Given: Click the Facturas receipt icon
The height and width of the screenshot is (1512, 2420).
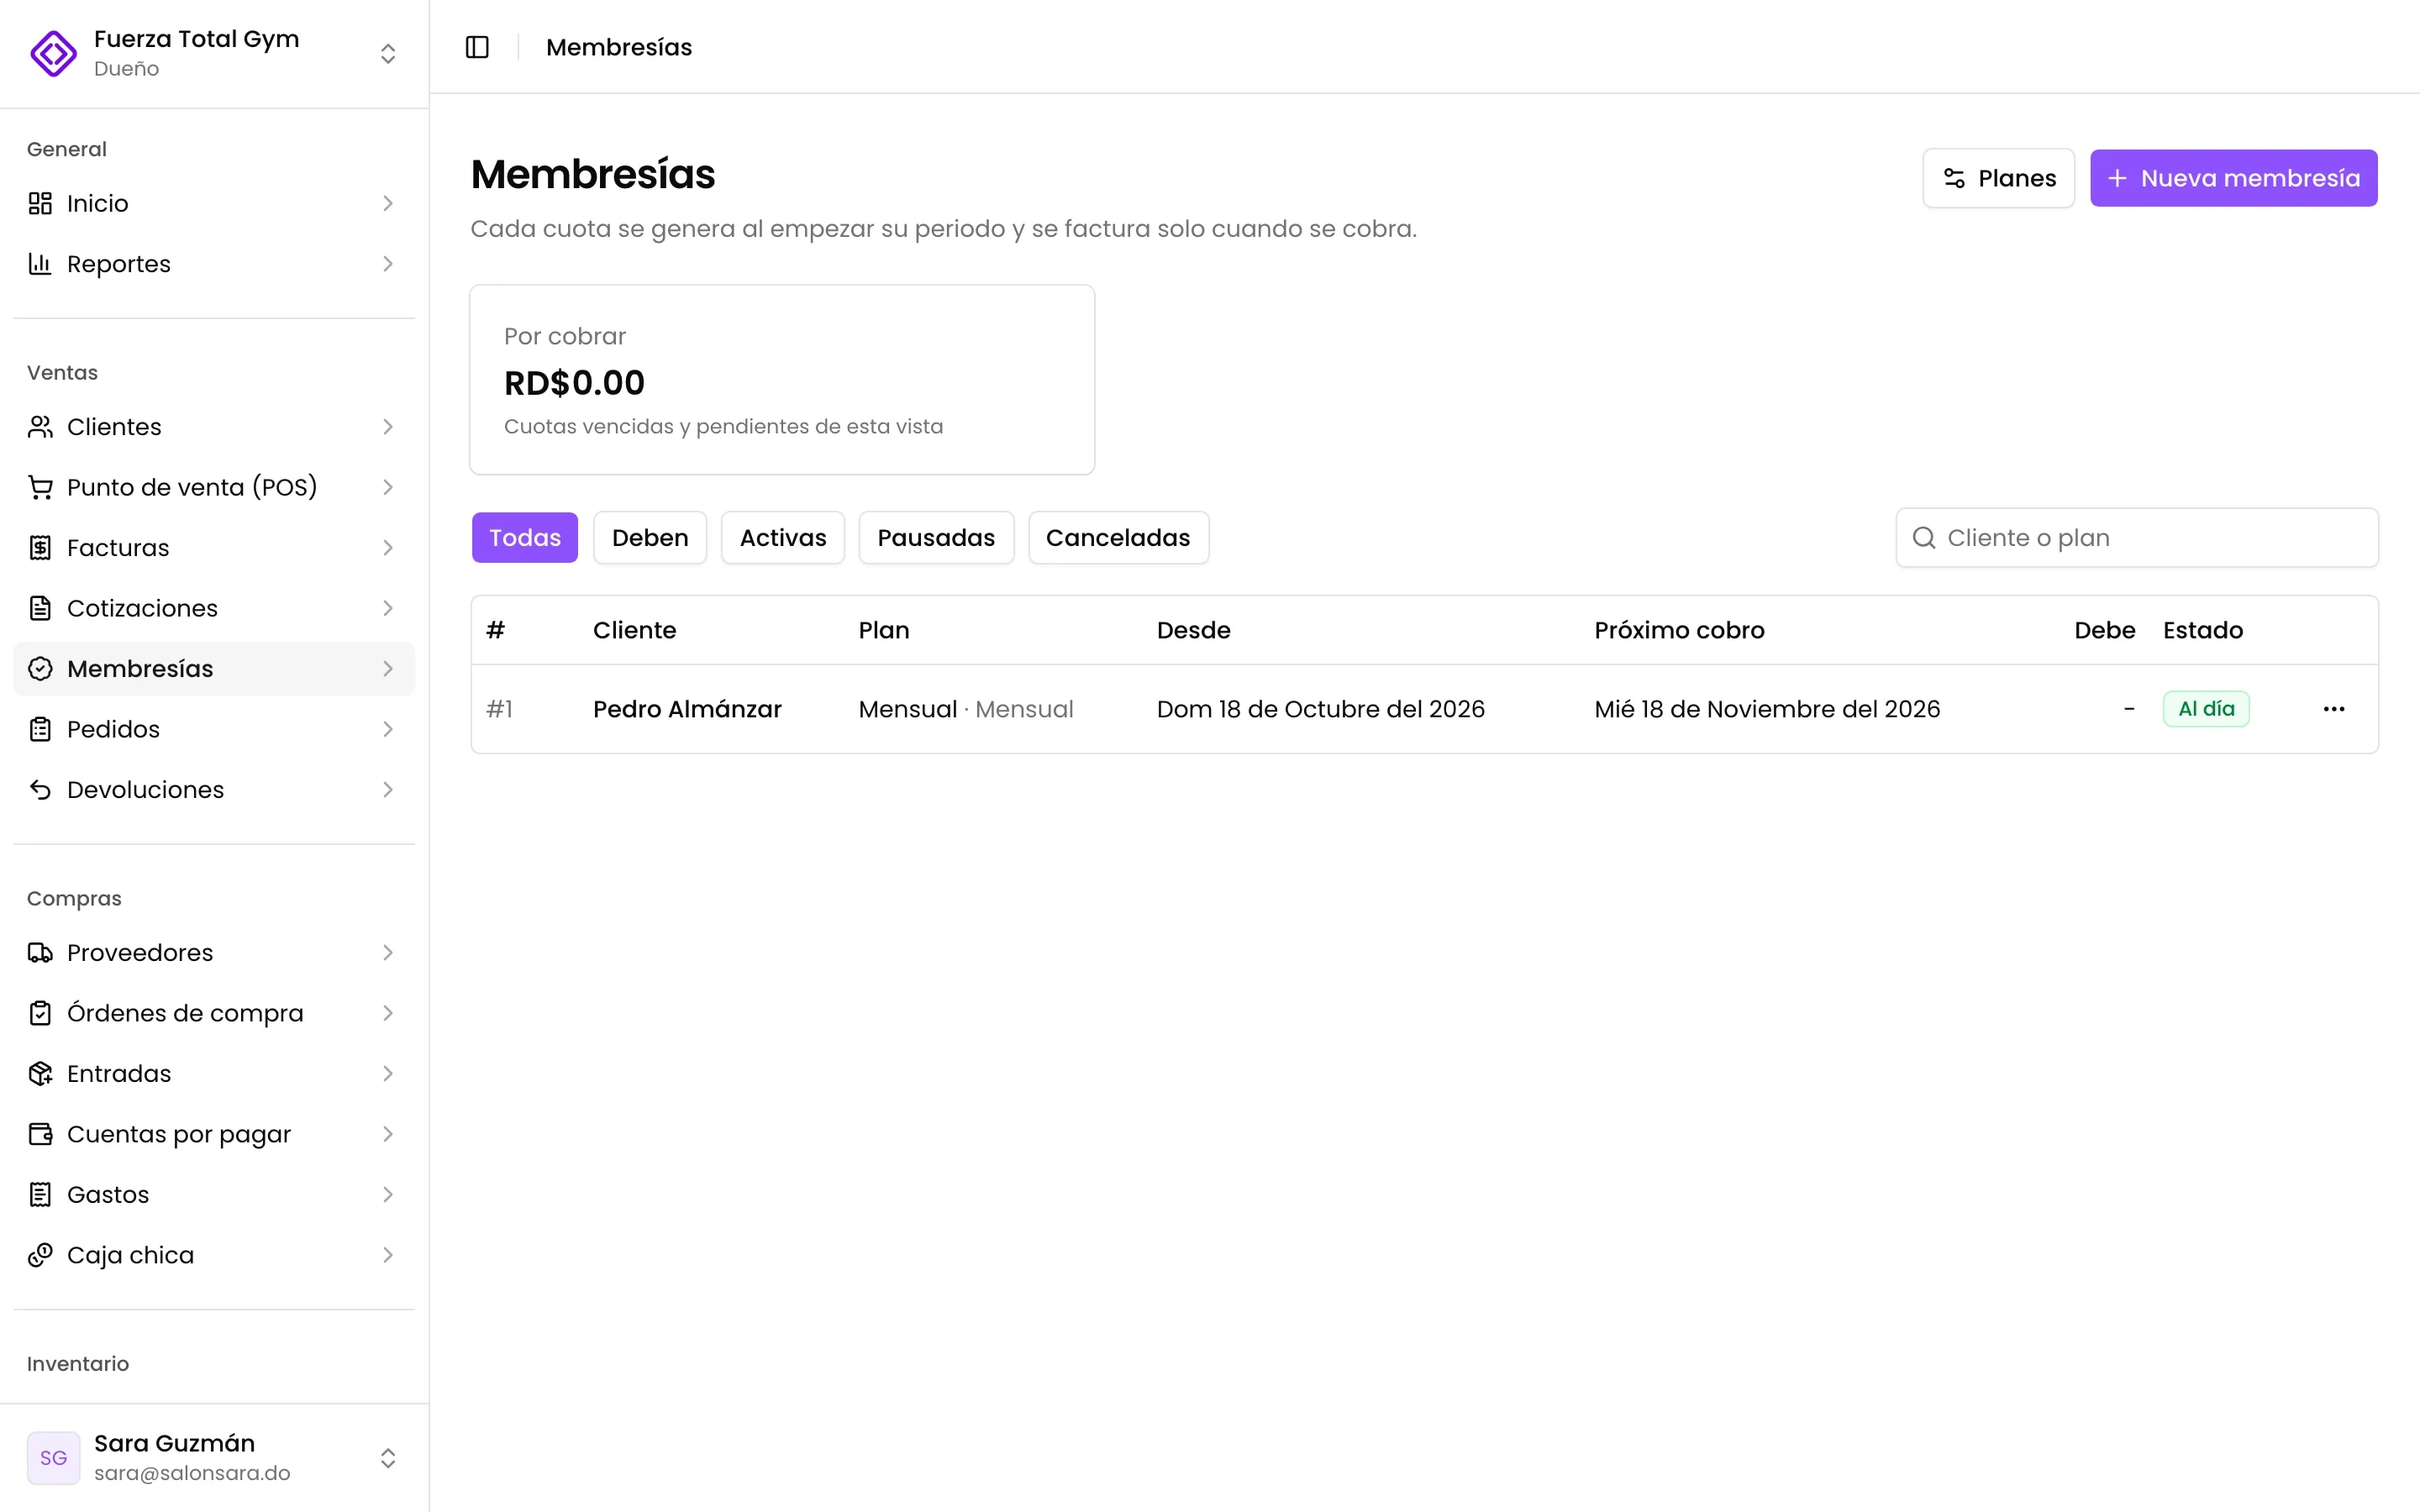Looking at the screenshot, I should [x=40, y=548].
